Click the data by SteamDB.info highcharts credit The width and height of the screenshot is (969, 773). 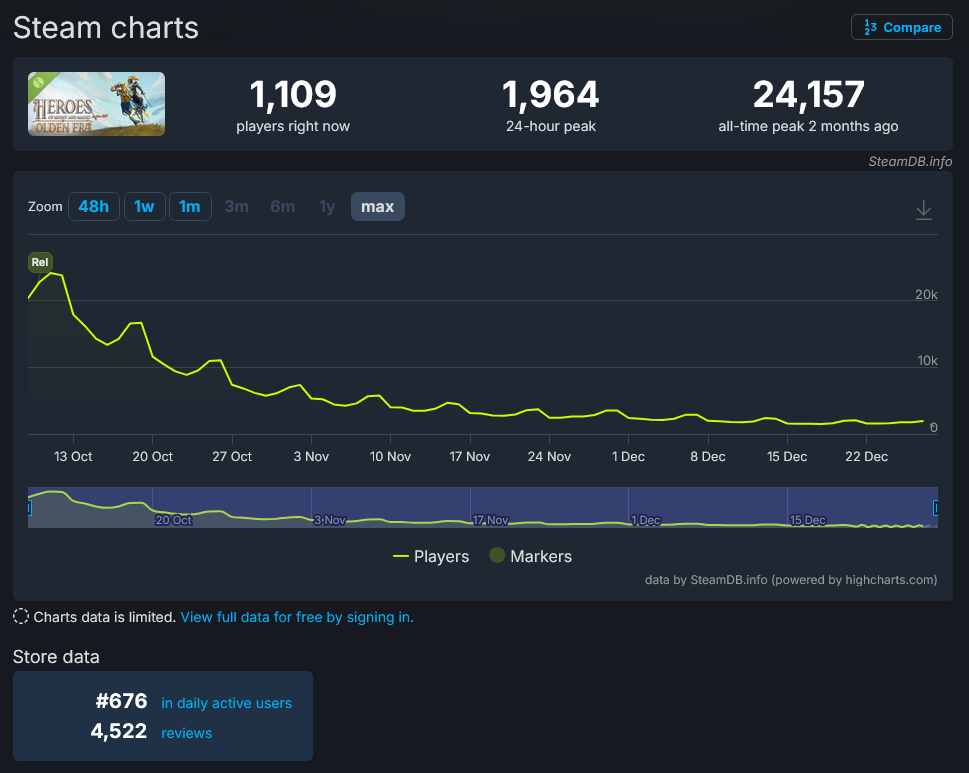pyautogui.click(x=790, y=580)
